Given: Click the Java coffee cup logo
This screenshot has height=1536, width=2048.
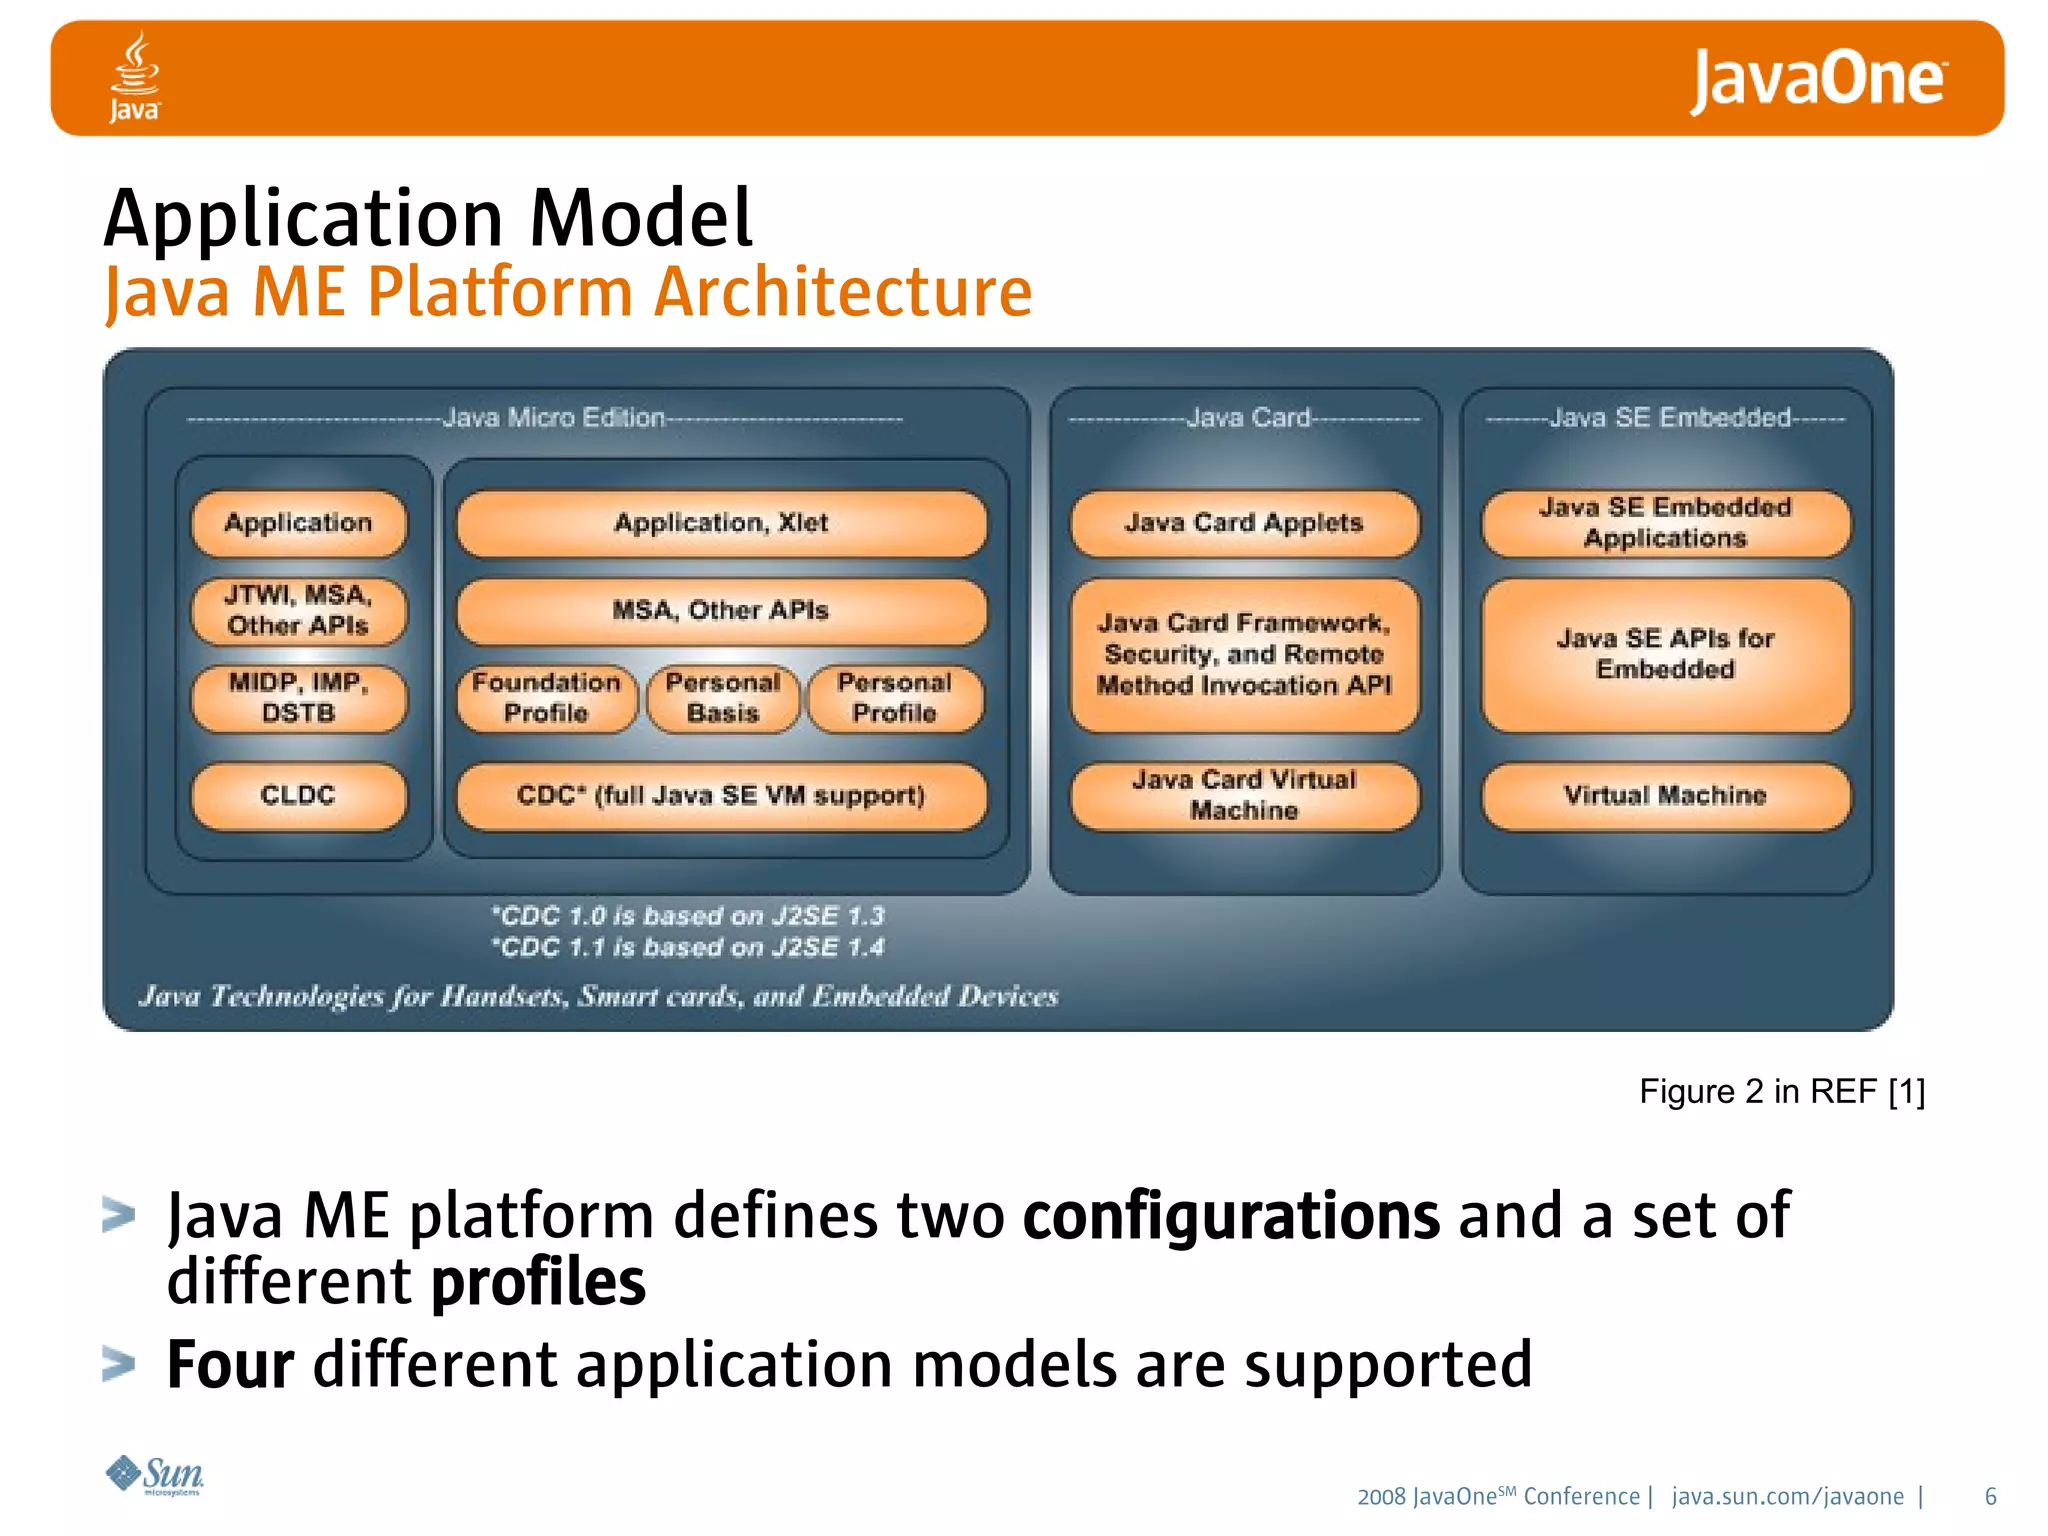Looking at the screenshot, I should 134,77.
